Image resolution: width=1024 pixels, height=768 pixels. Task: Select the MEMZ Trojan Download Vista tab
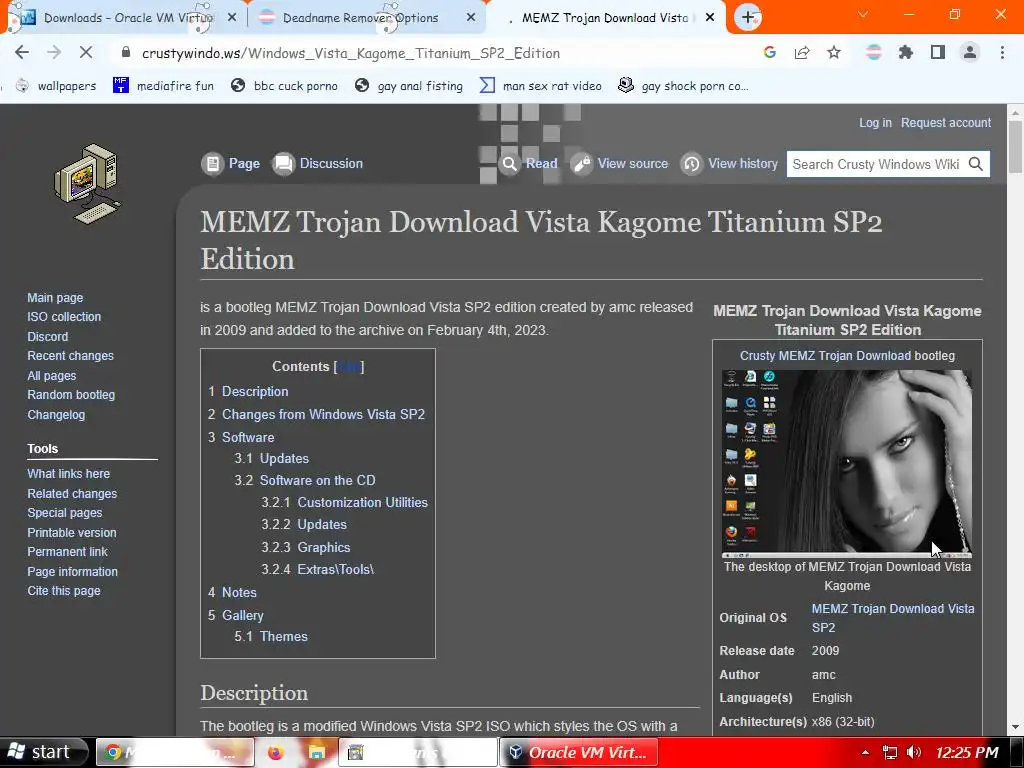point(604,18)
